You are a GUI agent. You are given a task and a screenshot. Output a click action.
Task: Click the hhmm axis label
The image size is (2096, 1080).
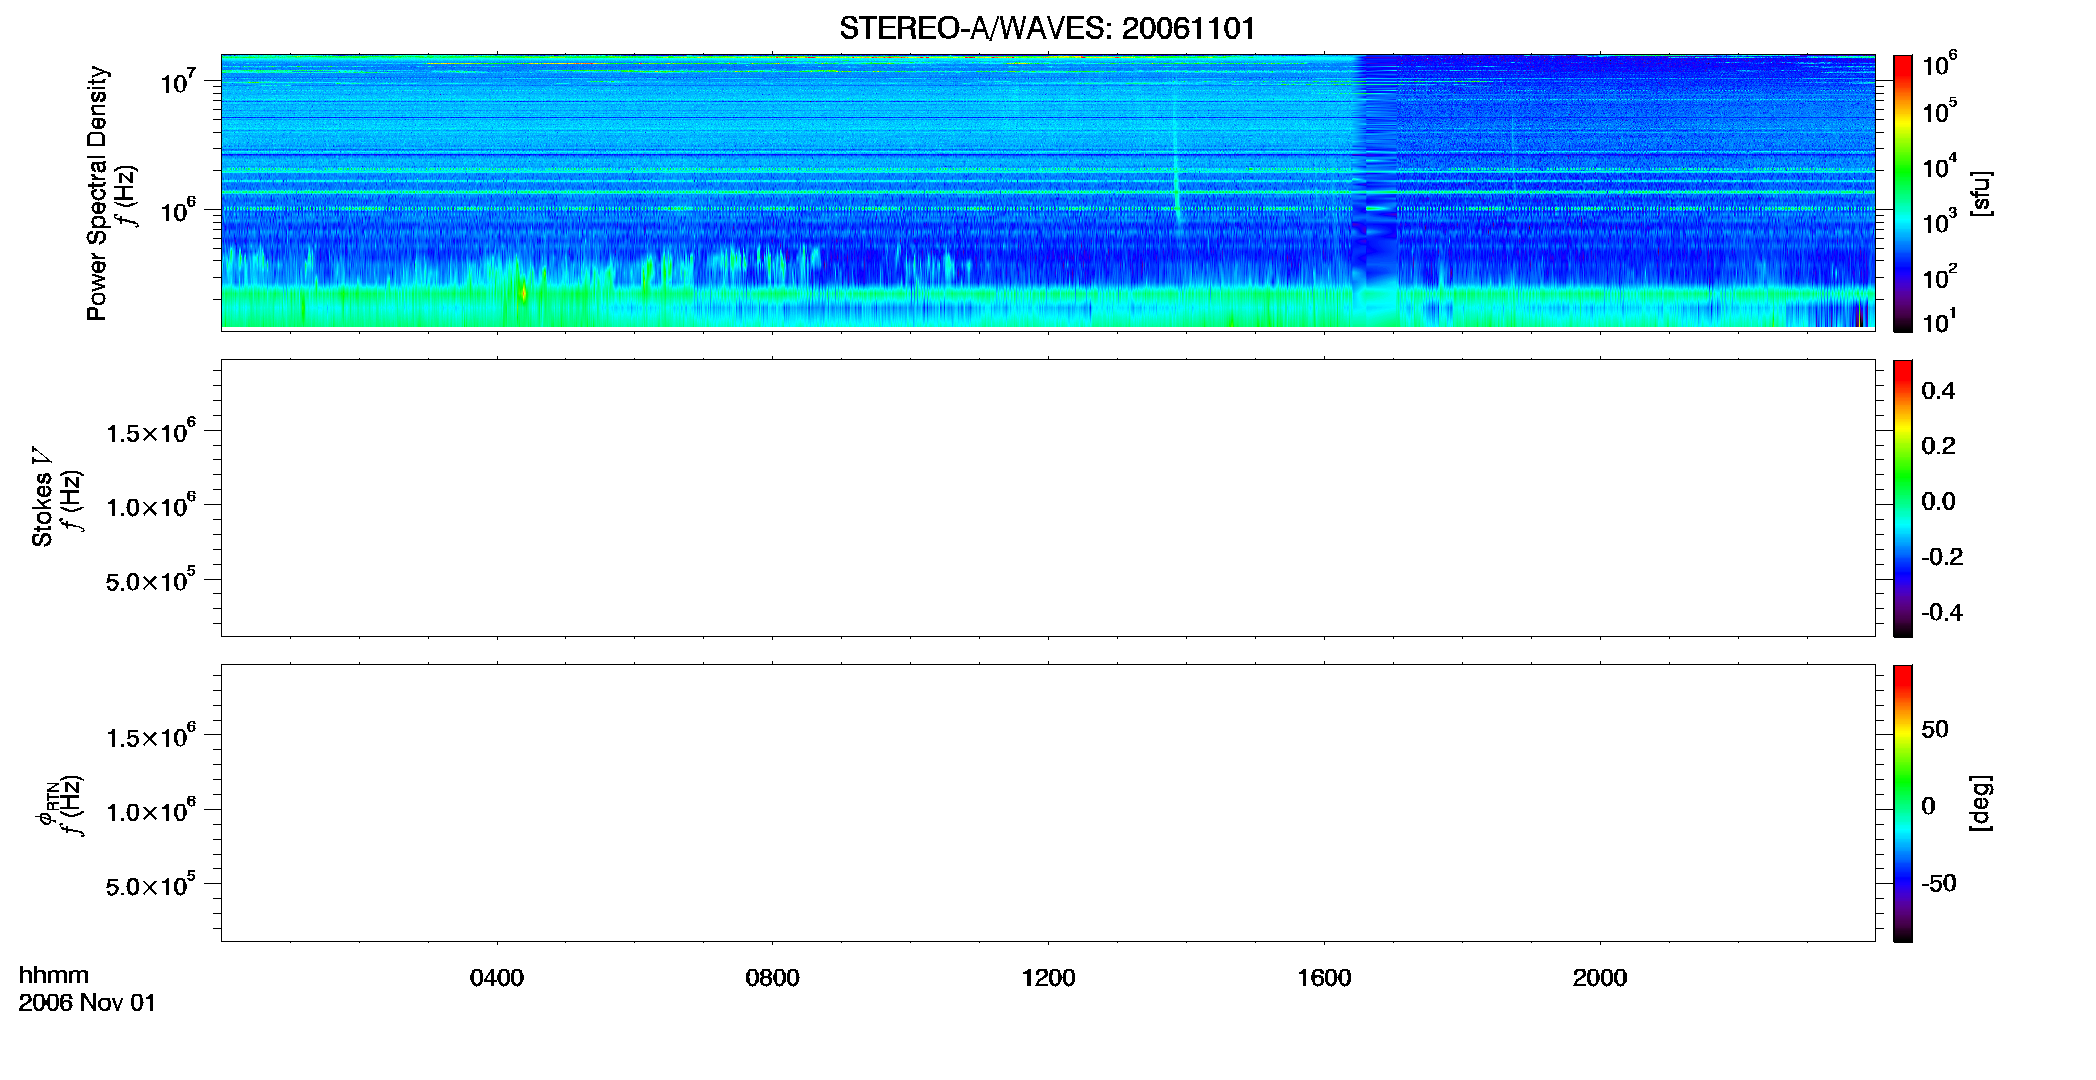point(54,975)
